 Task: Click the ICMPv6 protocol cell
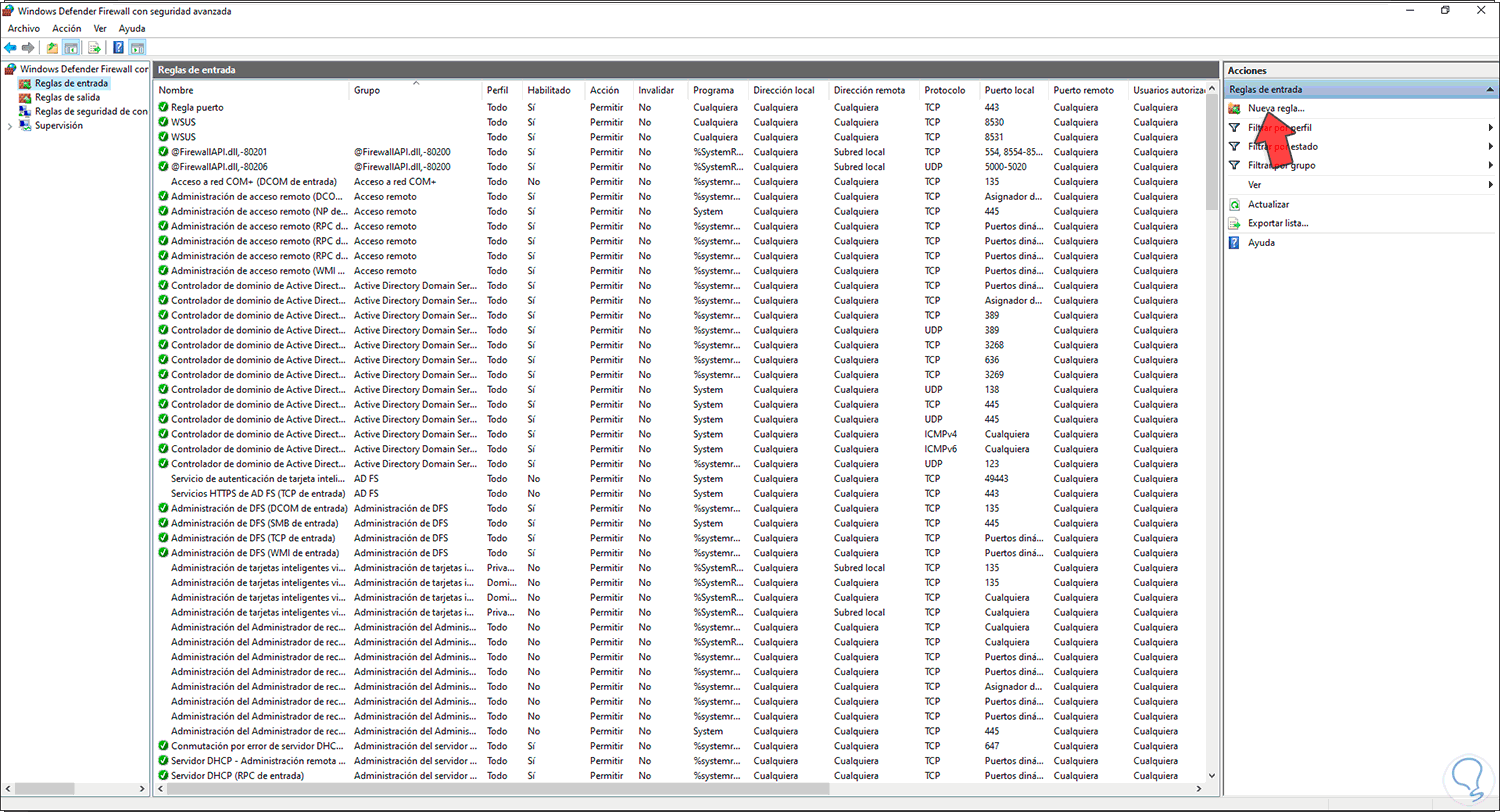[941, 449]
